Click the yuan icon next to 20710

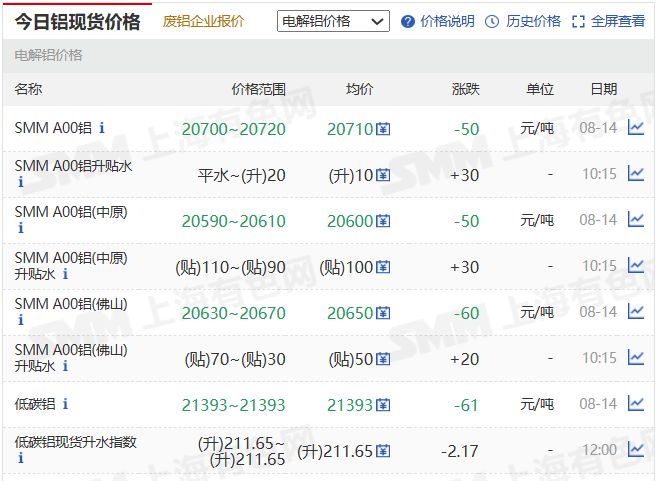click(383, 129)
